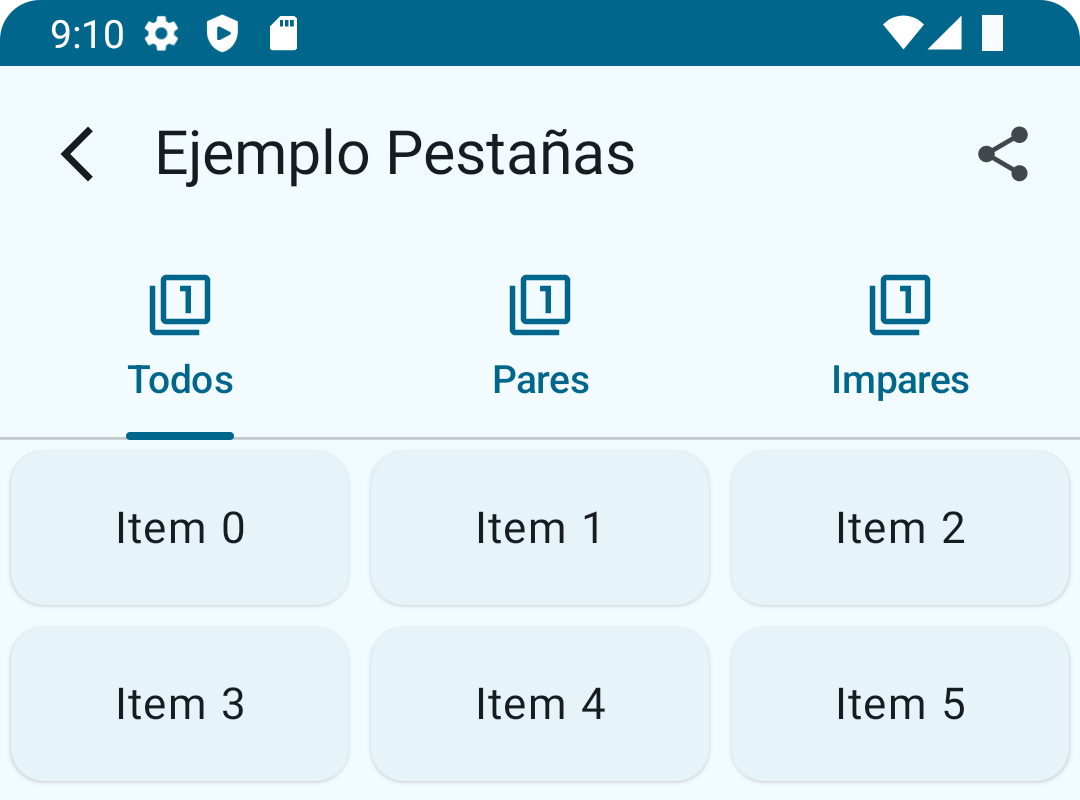
Task: Tap the icon above the Pares label
Action: tap(540, 305)
